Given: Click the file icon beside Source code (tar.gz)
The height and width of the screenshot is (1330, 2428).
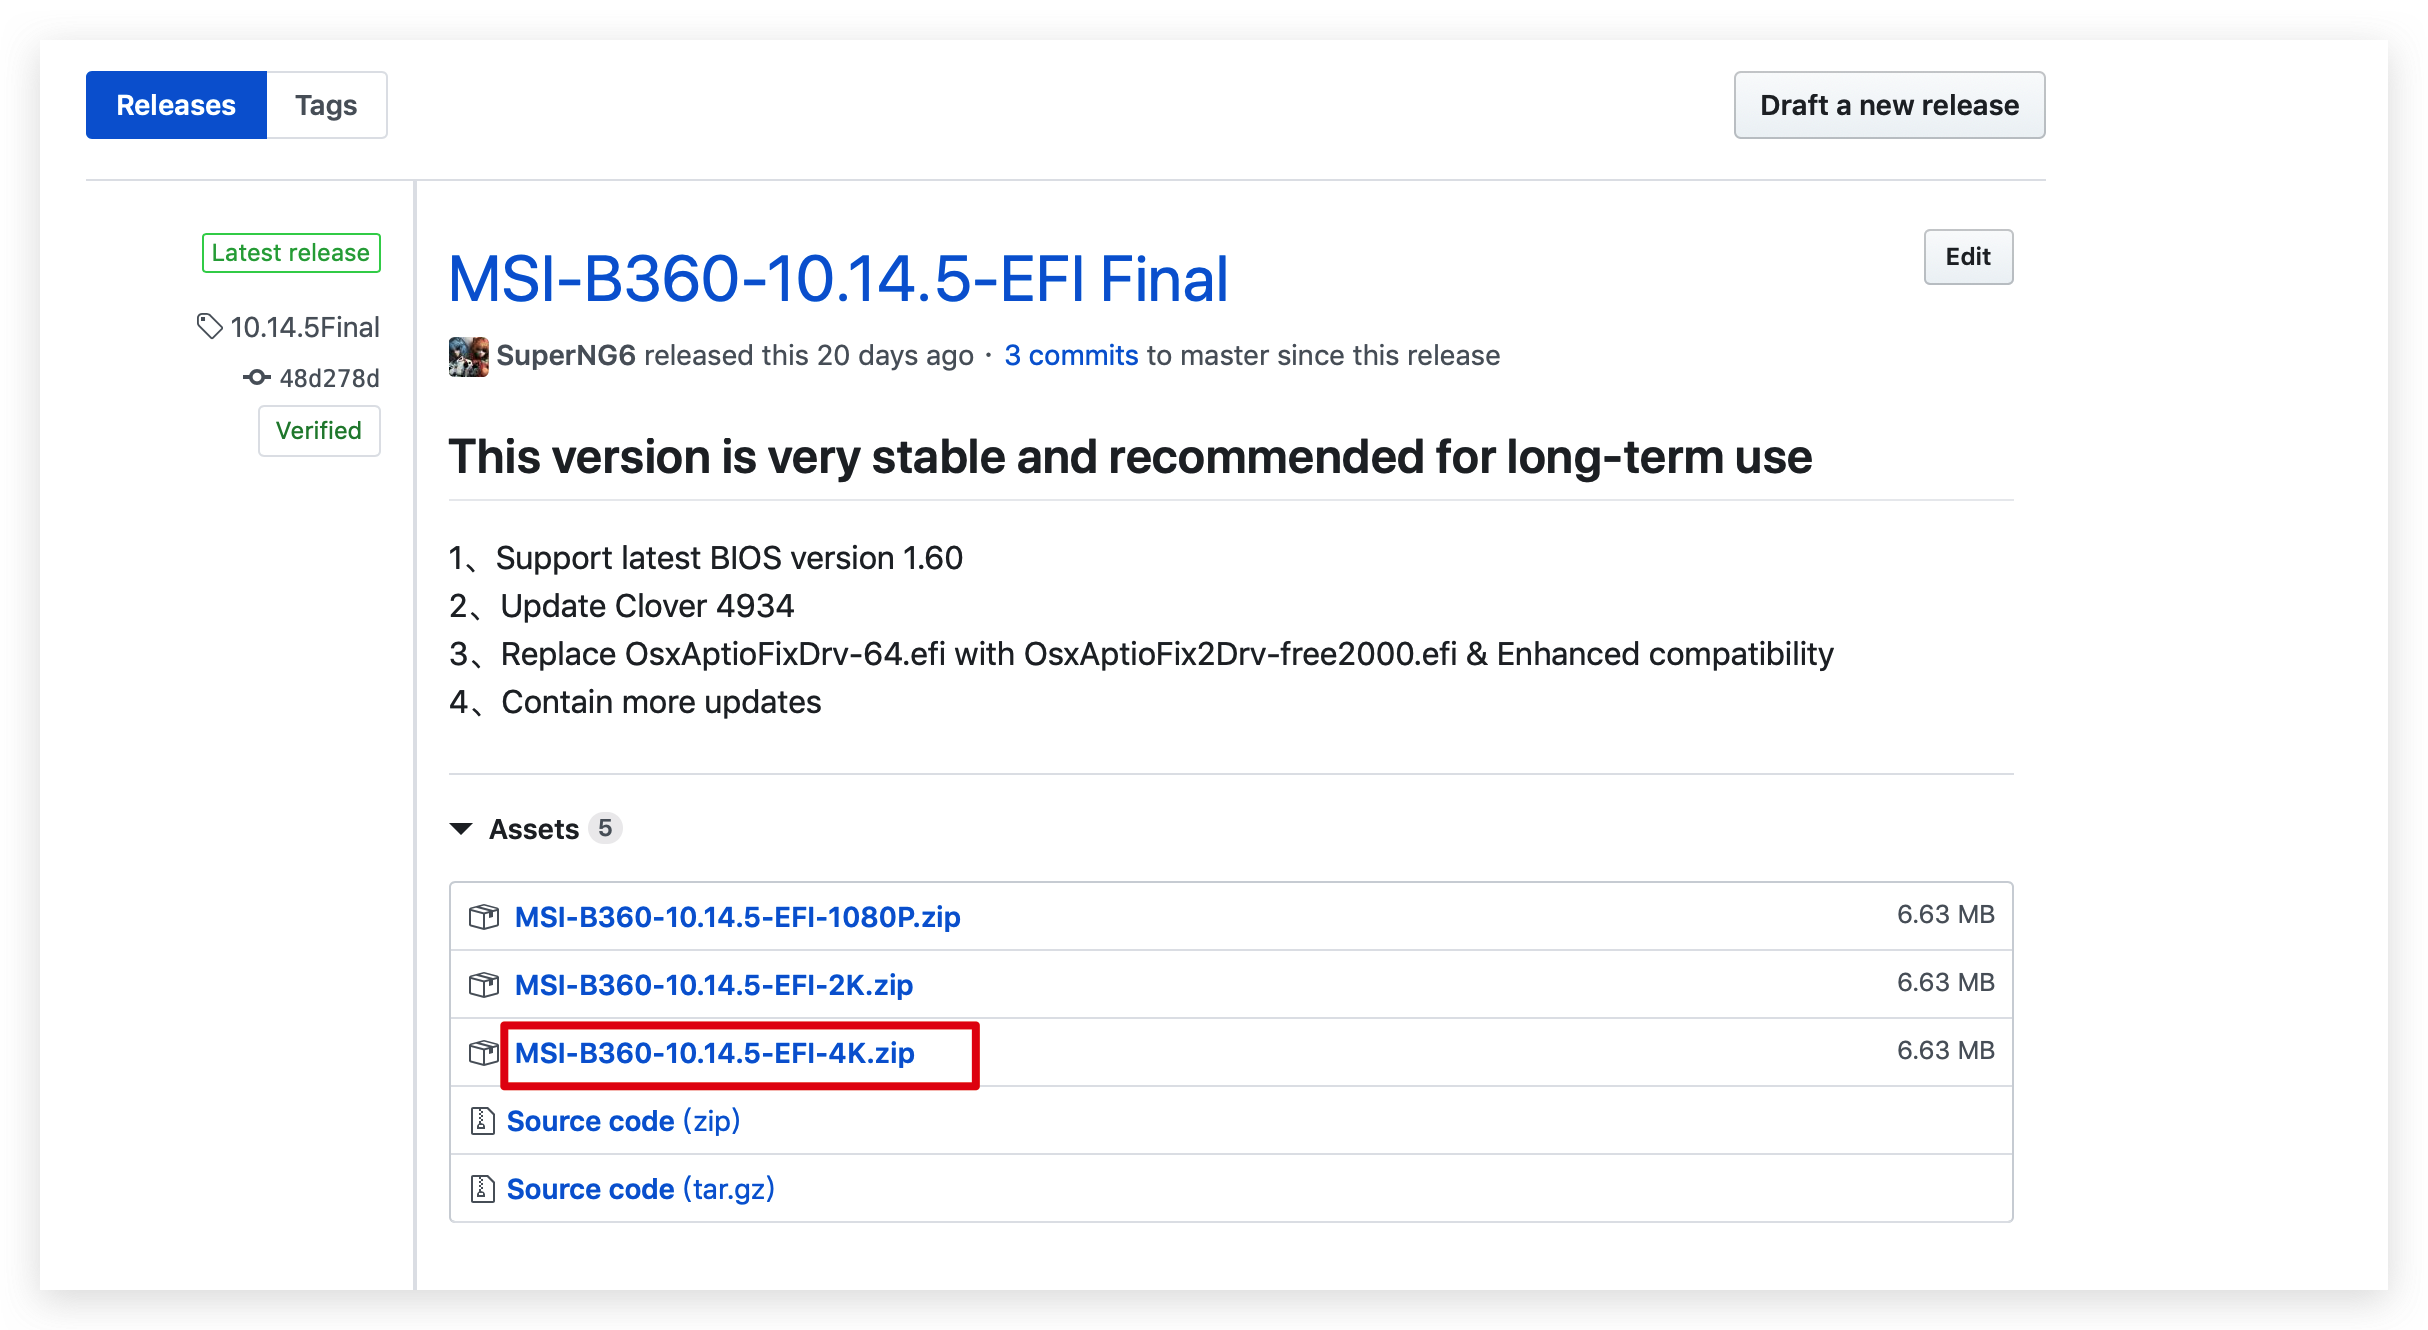Looking at the screenshot, I should tap(482, 1188).
